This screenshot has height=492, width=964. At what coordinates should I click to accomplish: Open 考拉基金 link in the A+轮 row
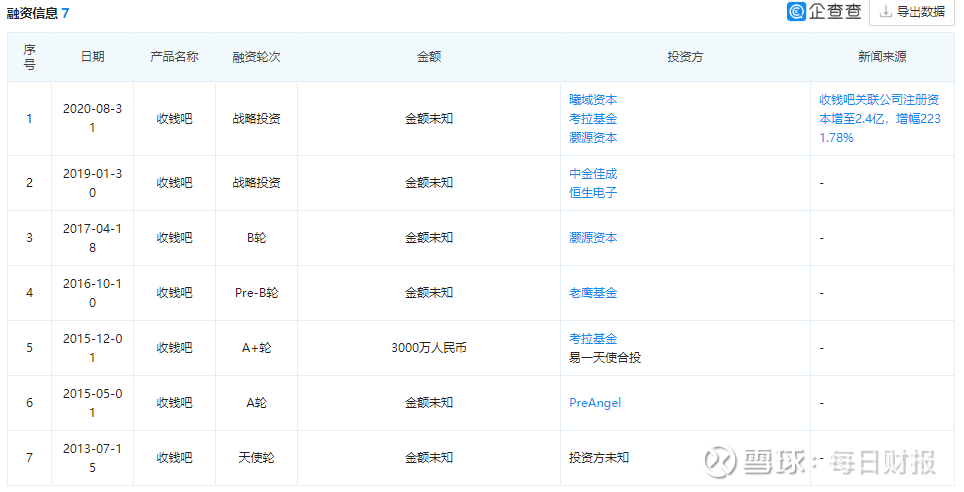(593, 338)
